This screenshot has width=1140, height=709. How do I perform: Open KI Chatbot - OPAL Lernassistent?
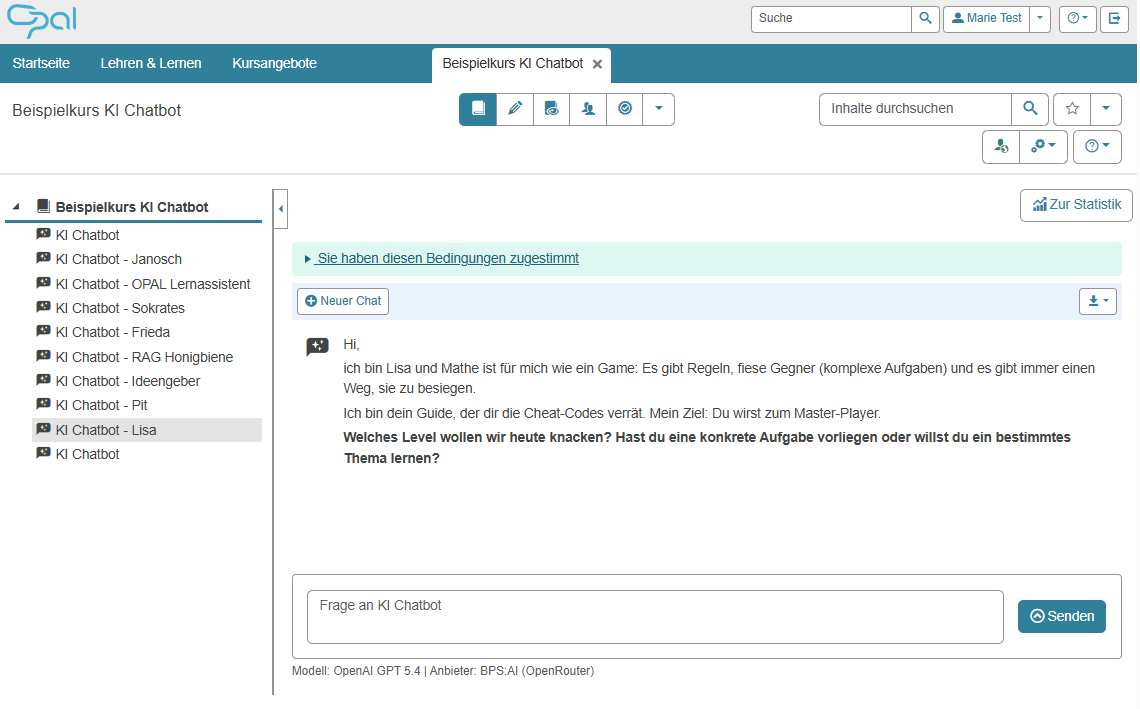153,284
